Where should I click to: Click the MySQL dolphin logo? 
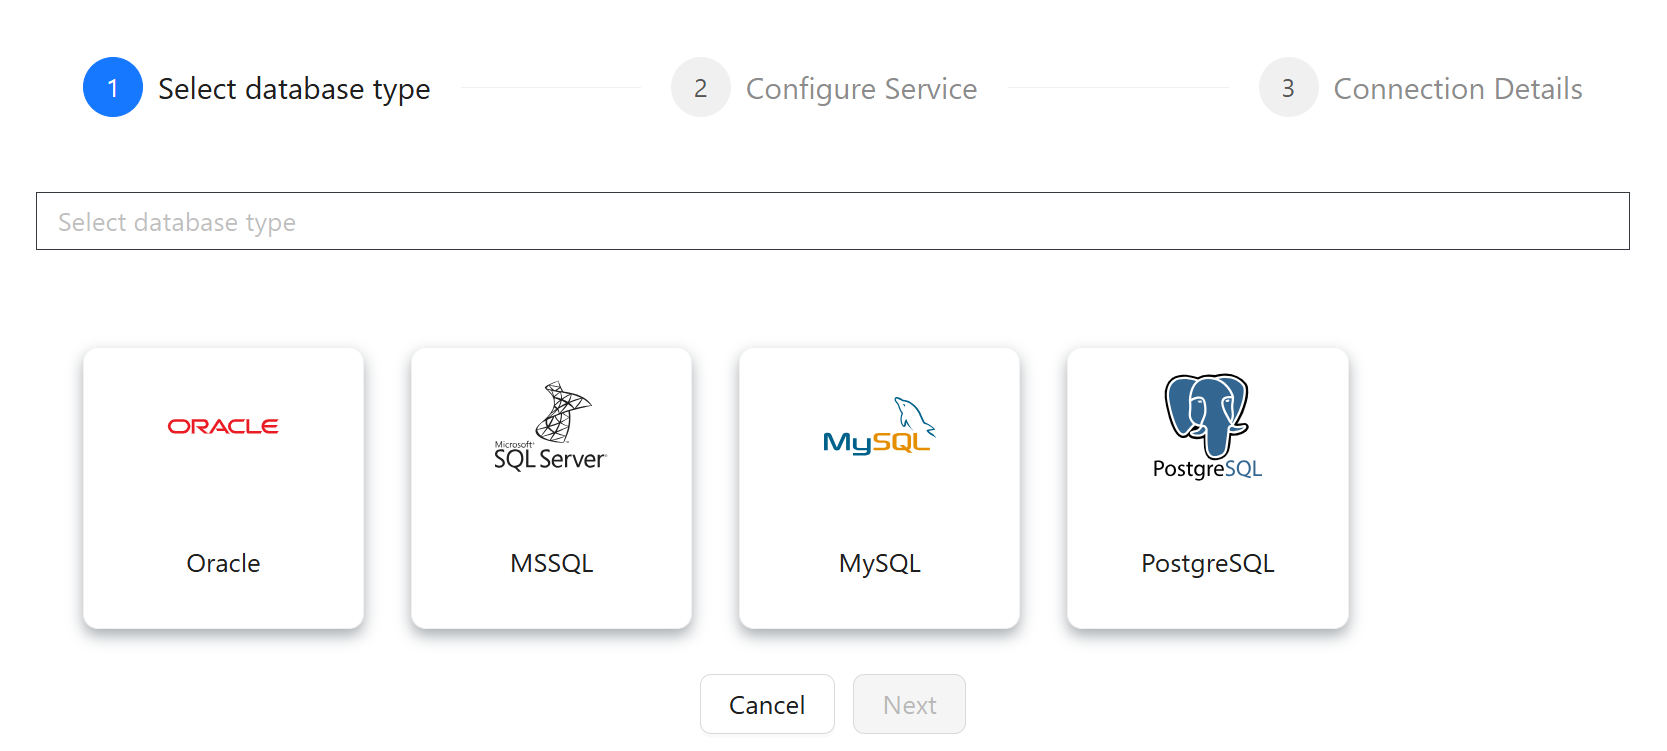click(x=879, y=427)
